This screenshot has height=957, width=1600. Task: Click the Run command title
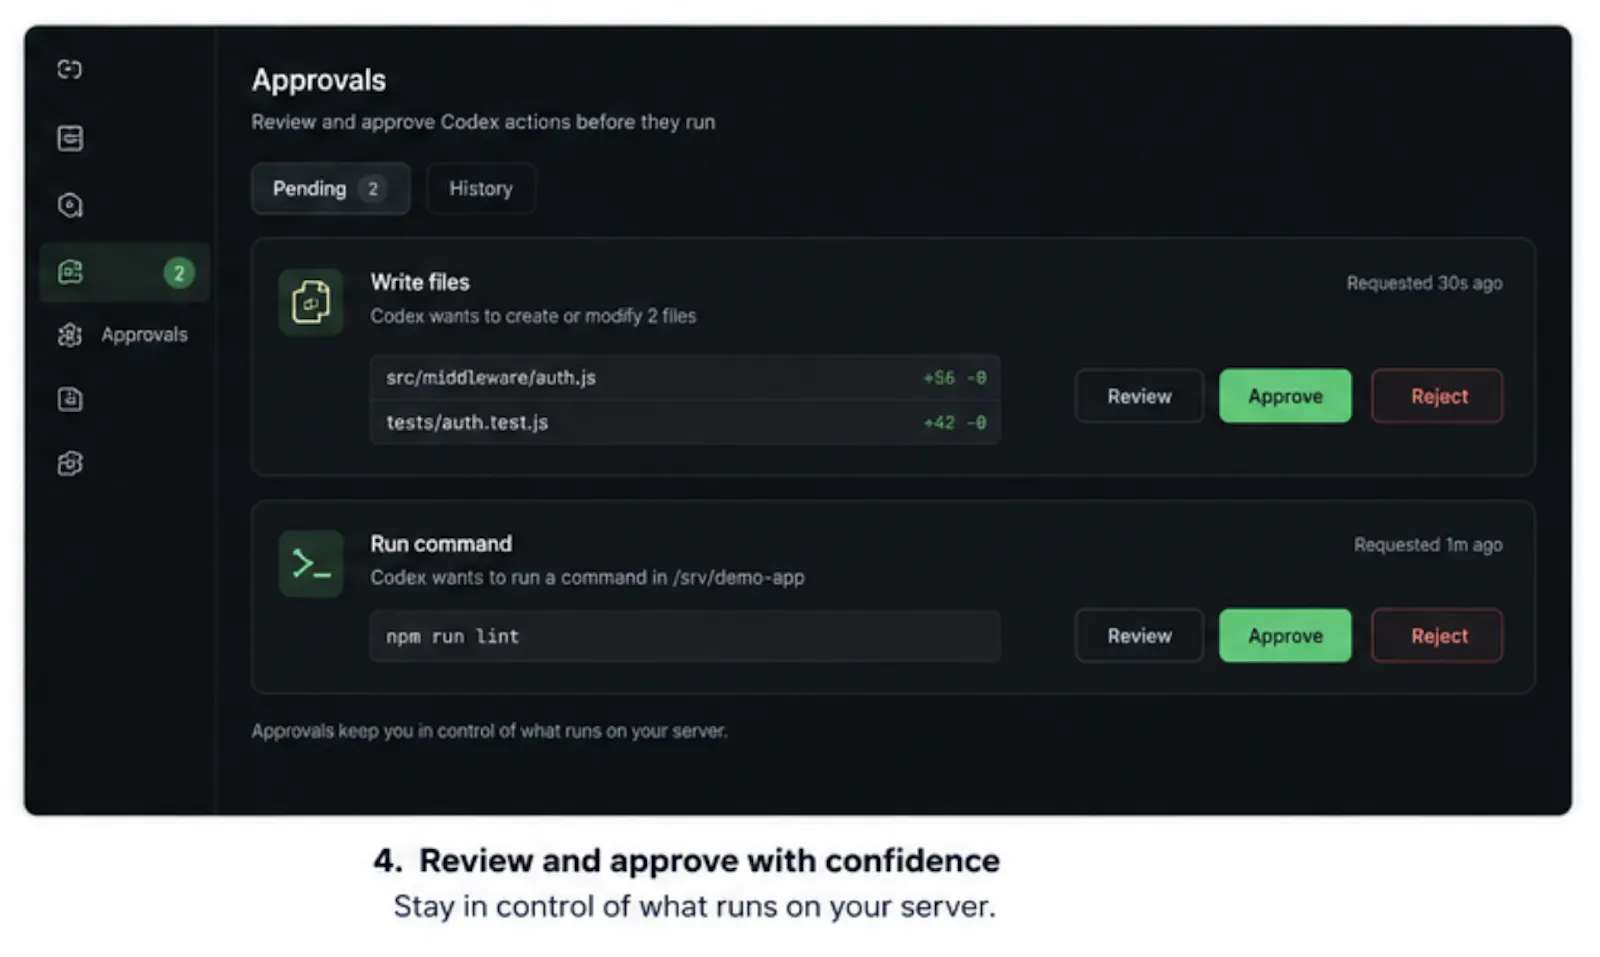click(x=441, y=544)
